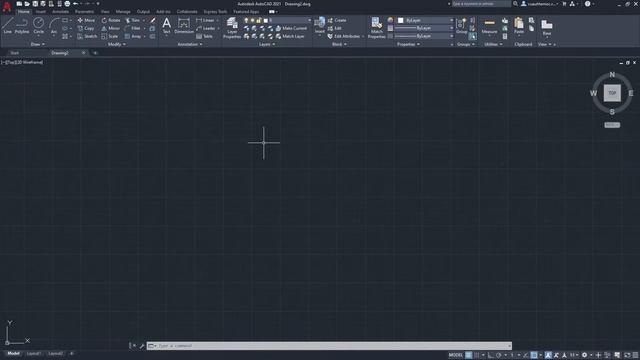Screen dimensions: 640x360
Task: Switch to the Start file tab
Action: pos(15,53)
